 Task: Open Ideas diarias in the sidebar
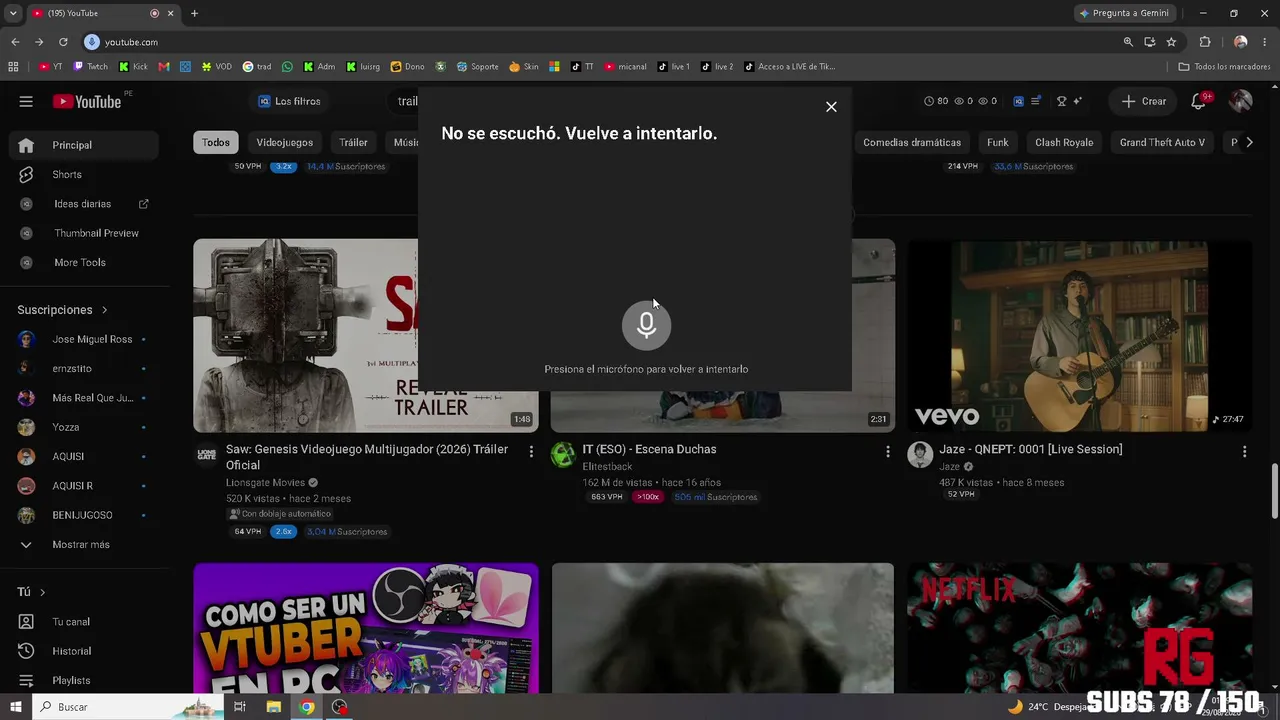click(84, 204)
